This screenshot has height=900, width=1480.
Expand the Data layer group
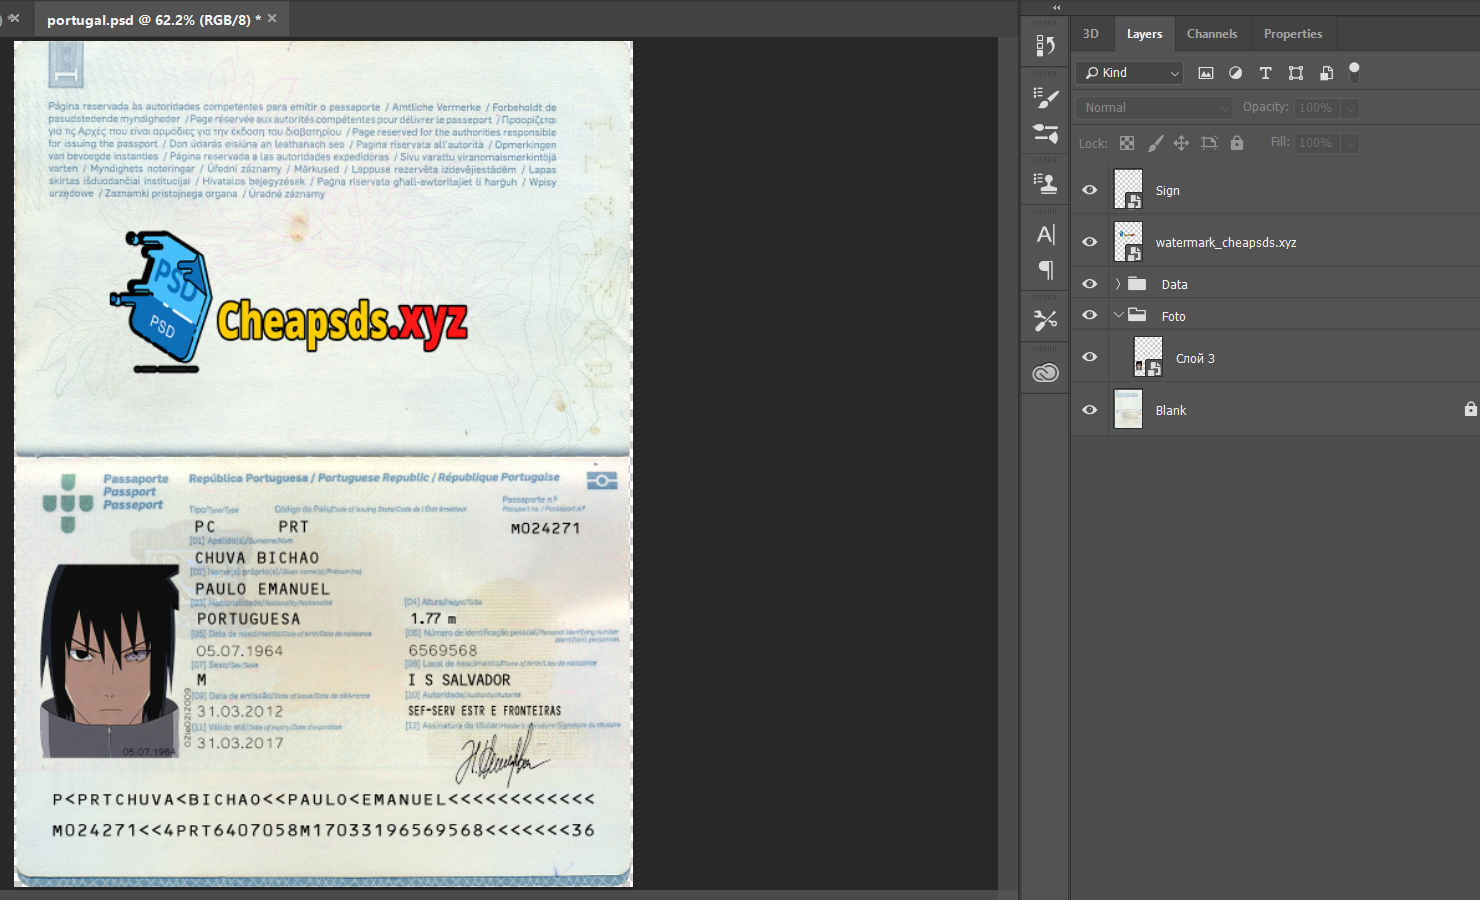tap(1118, 284)
